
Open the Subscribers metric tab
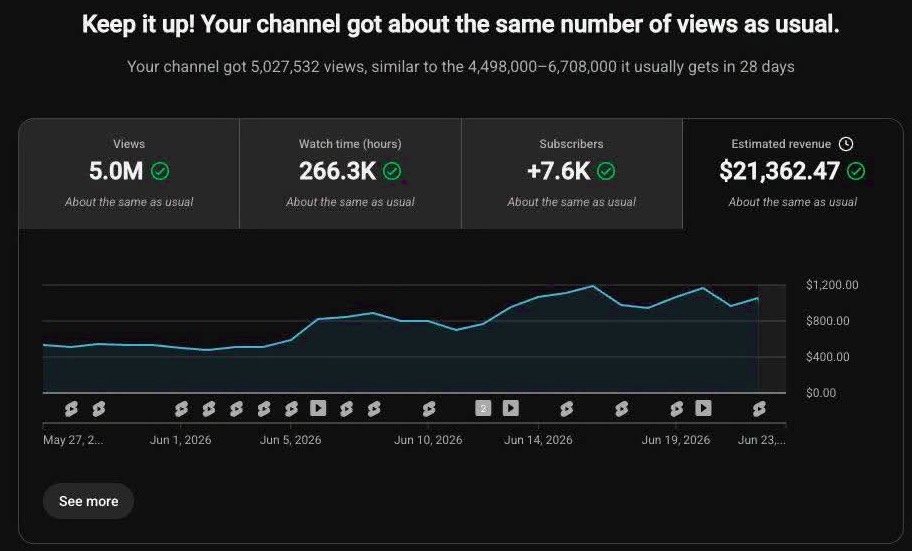tap(572, 173)
